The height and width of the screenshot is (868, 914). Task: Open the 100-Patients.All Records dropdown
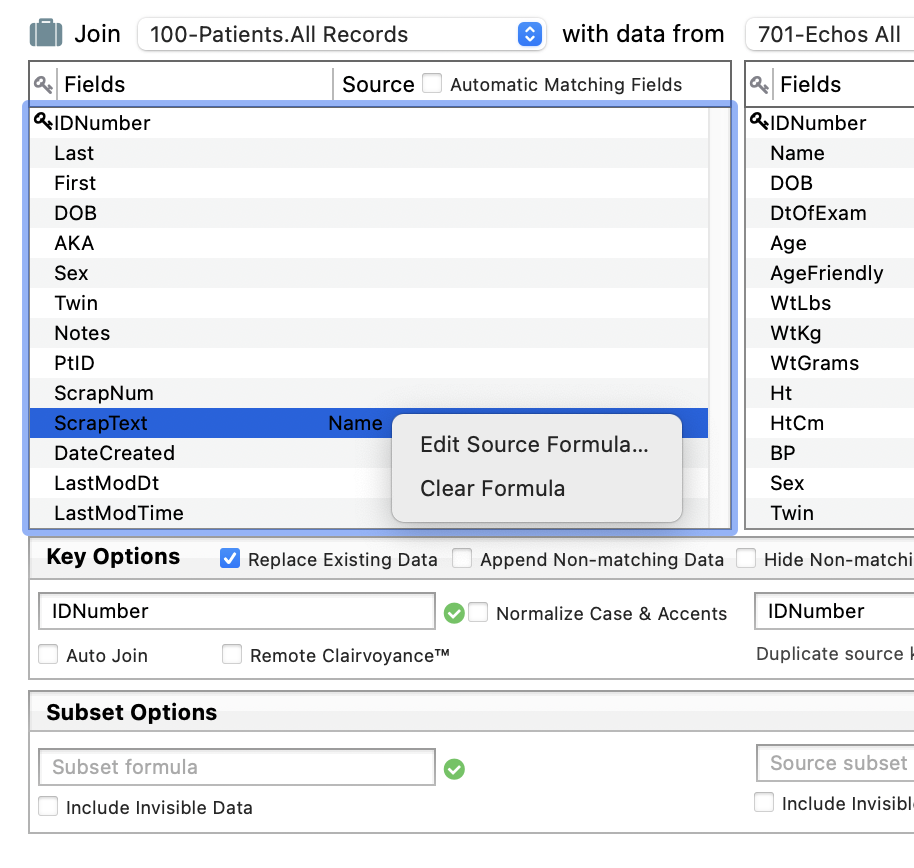pyautogui.click(x=341, y=34)
